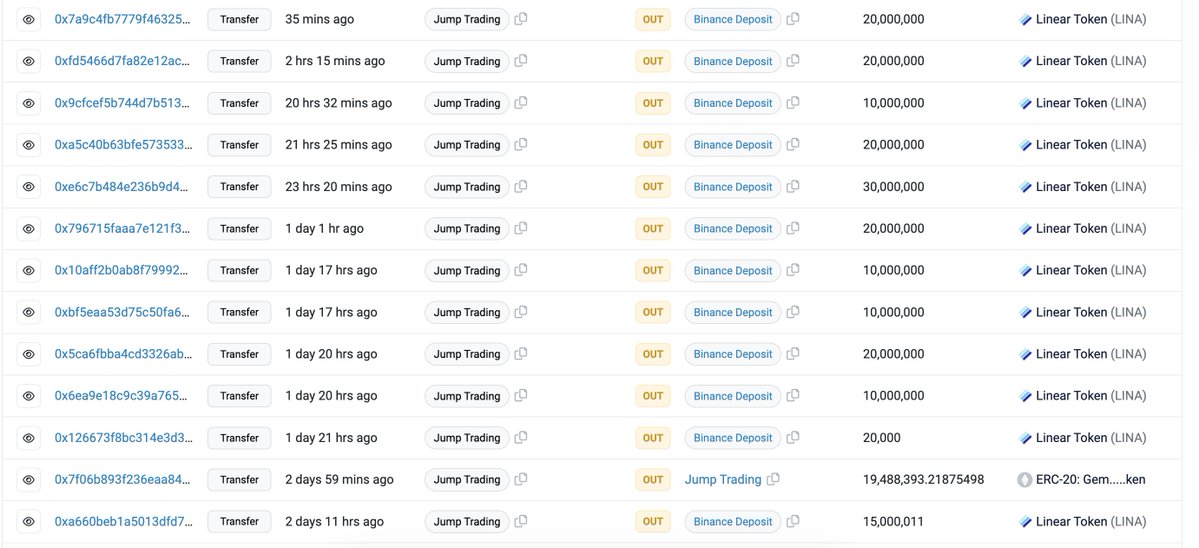The image size is (1199, 548).
Task: Copy Jump Trading address in 0x7a9c4fb7779f46325 row
Action: (x=521, y=19)
